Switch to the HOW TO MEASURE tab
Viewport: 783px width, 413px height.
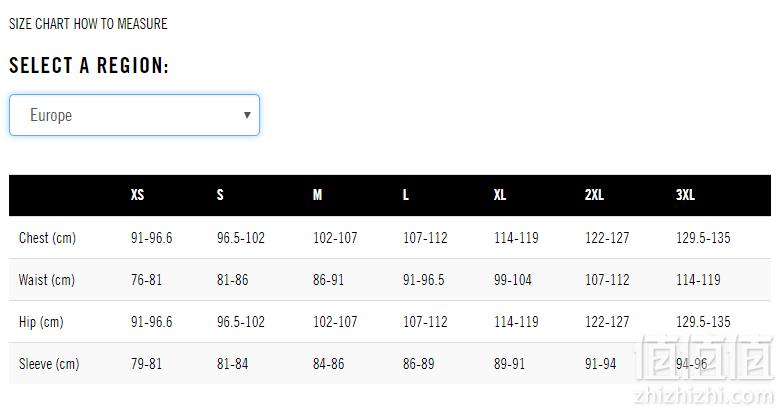(x=120, y=23)
